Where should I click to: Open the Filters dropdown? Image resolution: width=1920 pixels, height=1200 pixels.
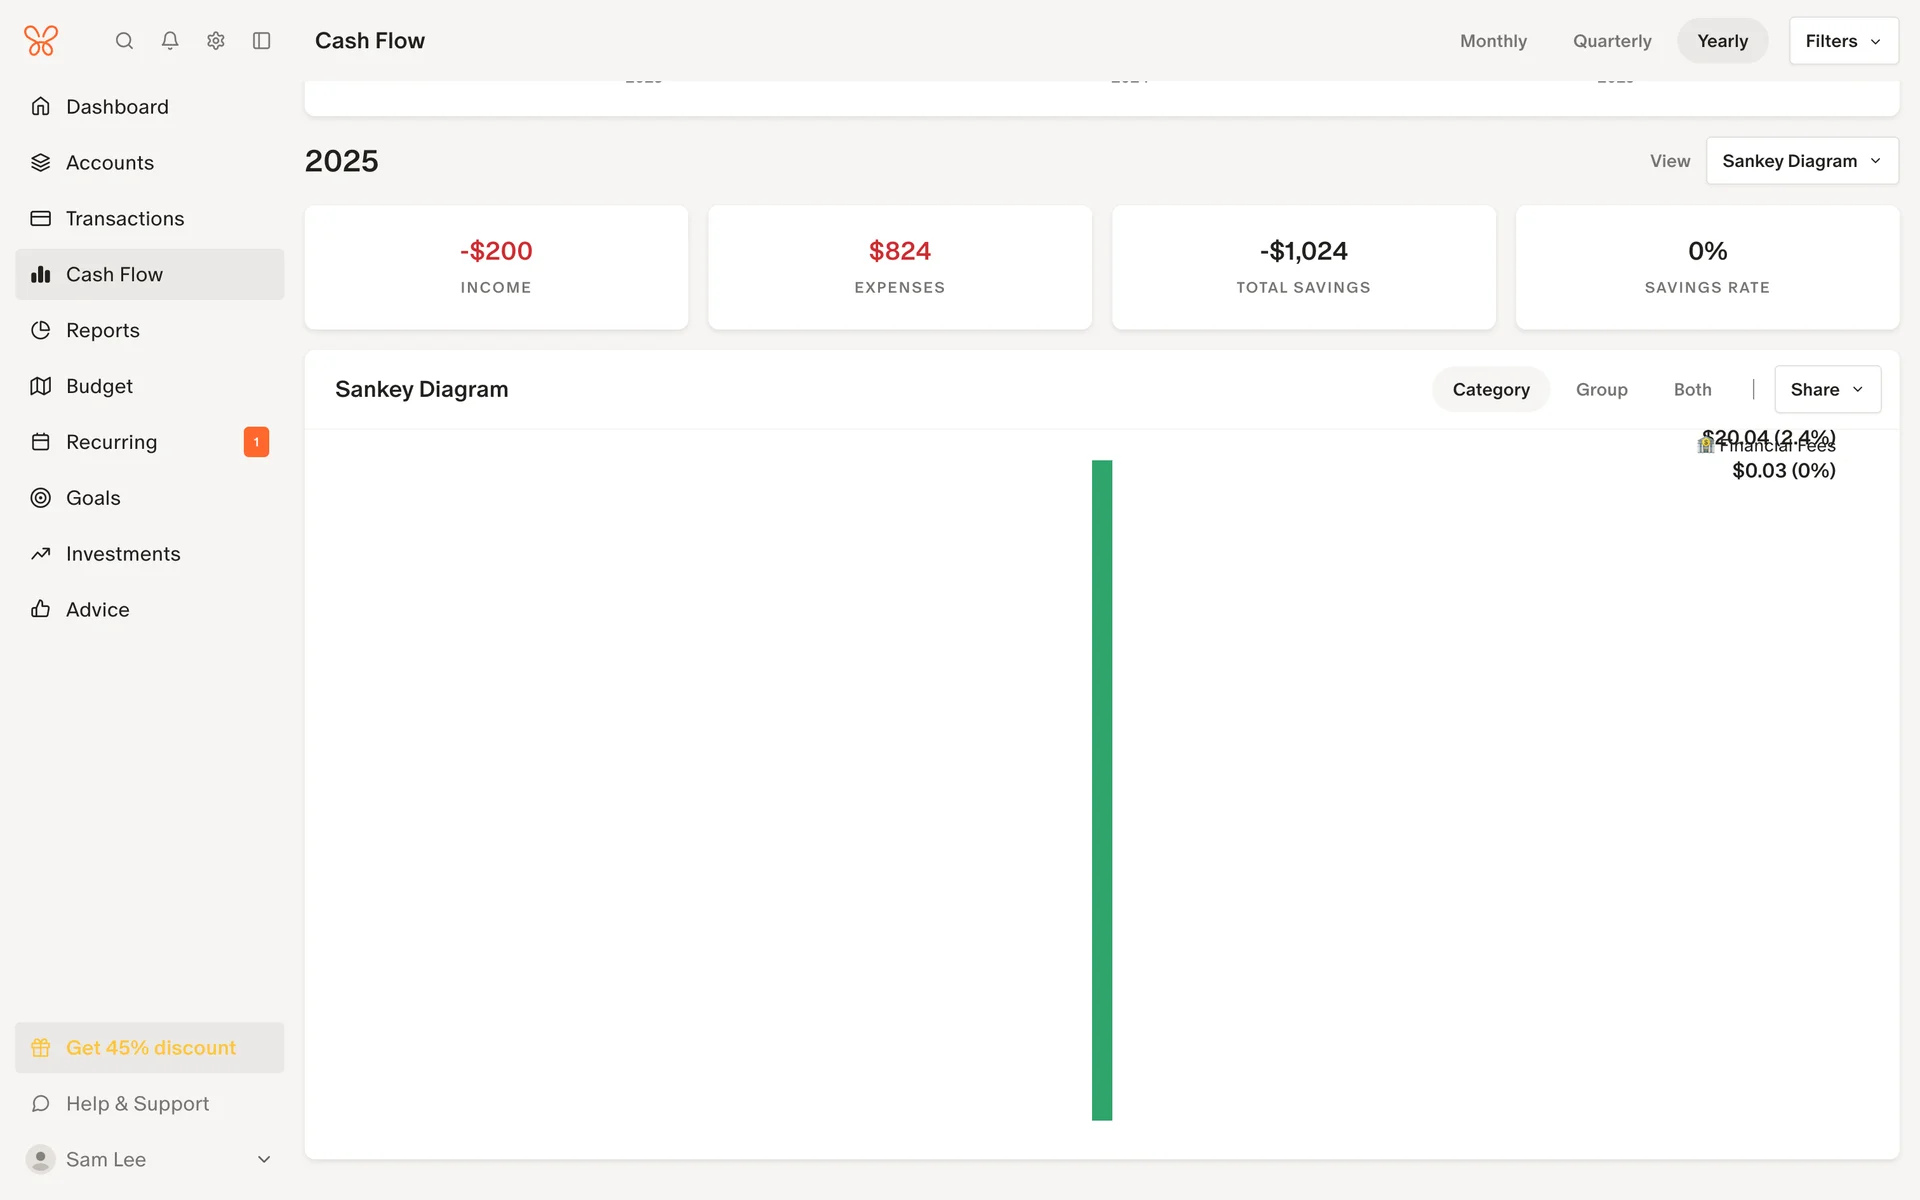pos(1843,41)
